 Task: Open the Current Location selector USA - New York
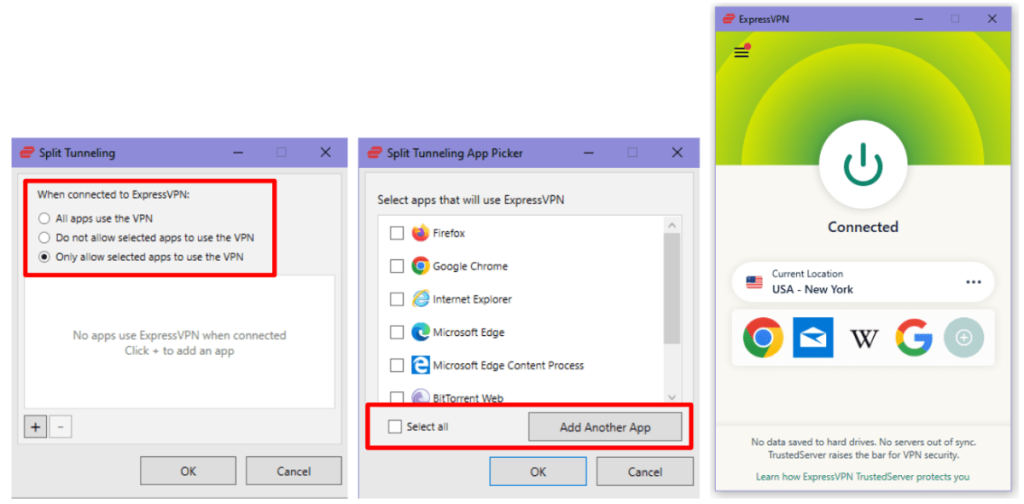pos(863,282)
